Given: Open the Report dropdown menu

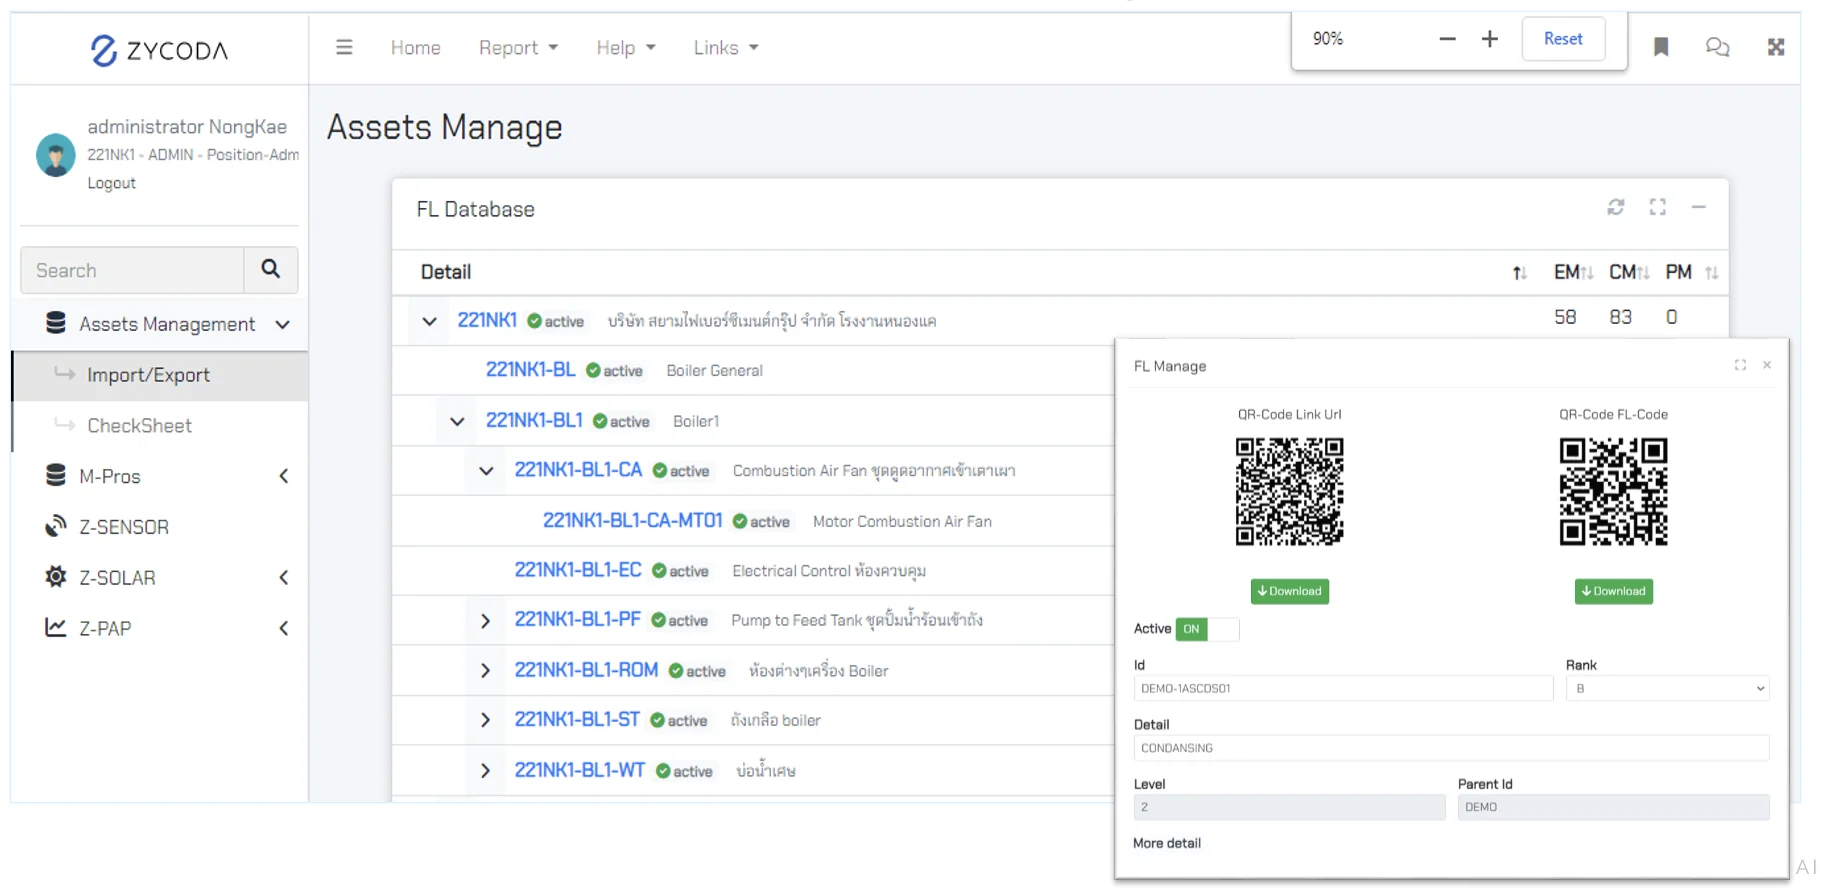Looking at the screenshot, I should [518, 47].
